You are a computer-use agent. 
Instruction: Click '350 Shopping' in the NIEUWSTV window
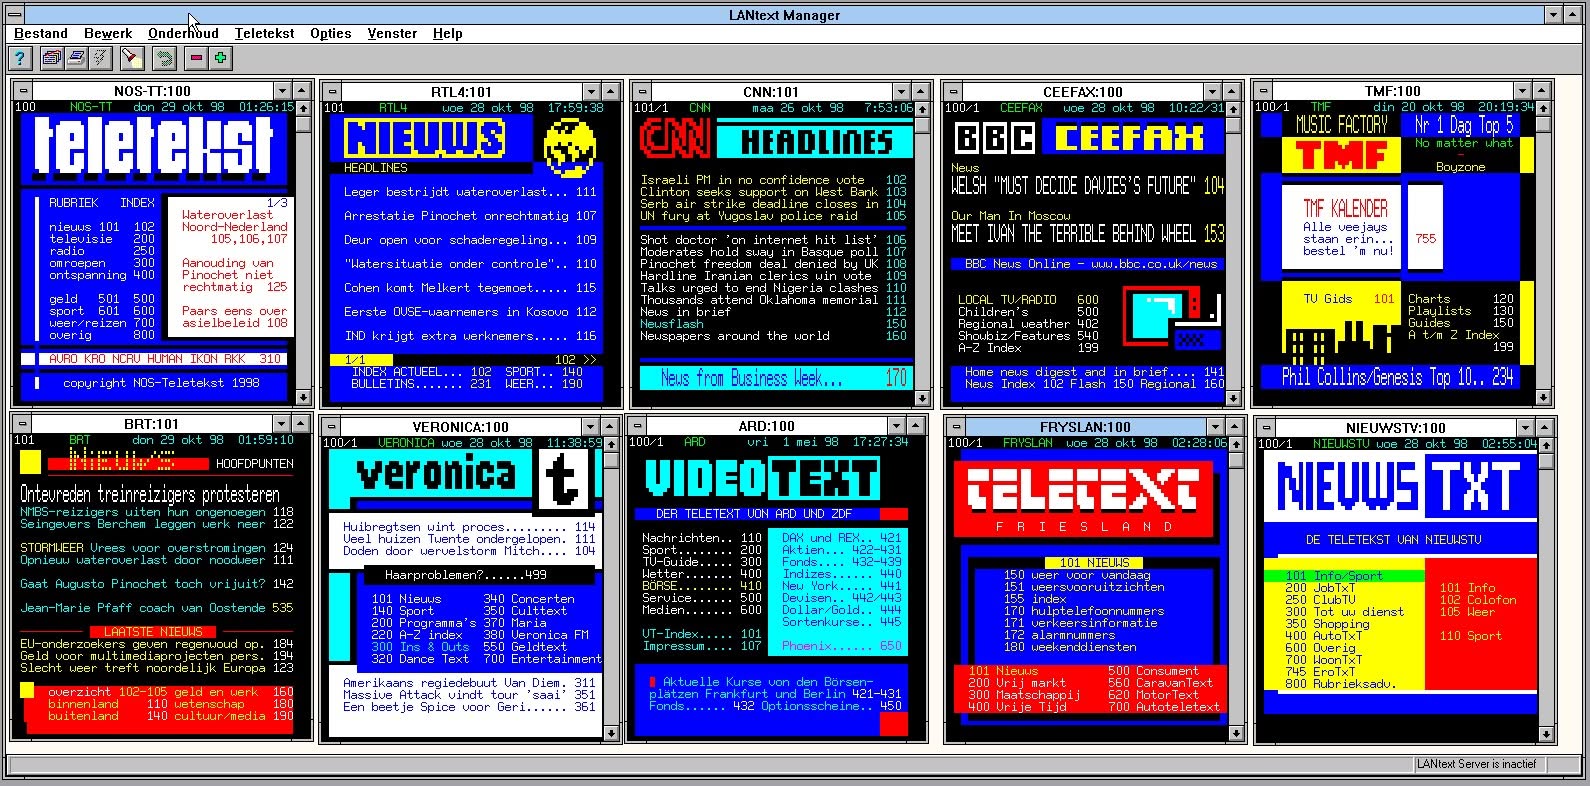coord(1327,624)
